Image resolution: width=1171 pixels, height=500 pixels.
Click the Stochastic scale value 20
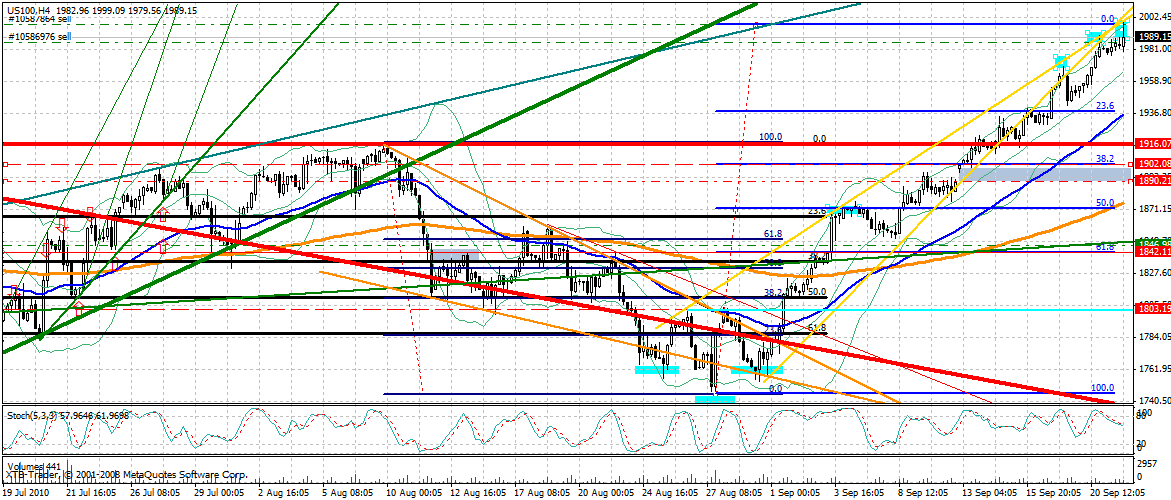pos(1142,443)
